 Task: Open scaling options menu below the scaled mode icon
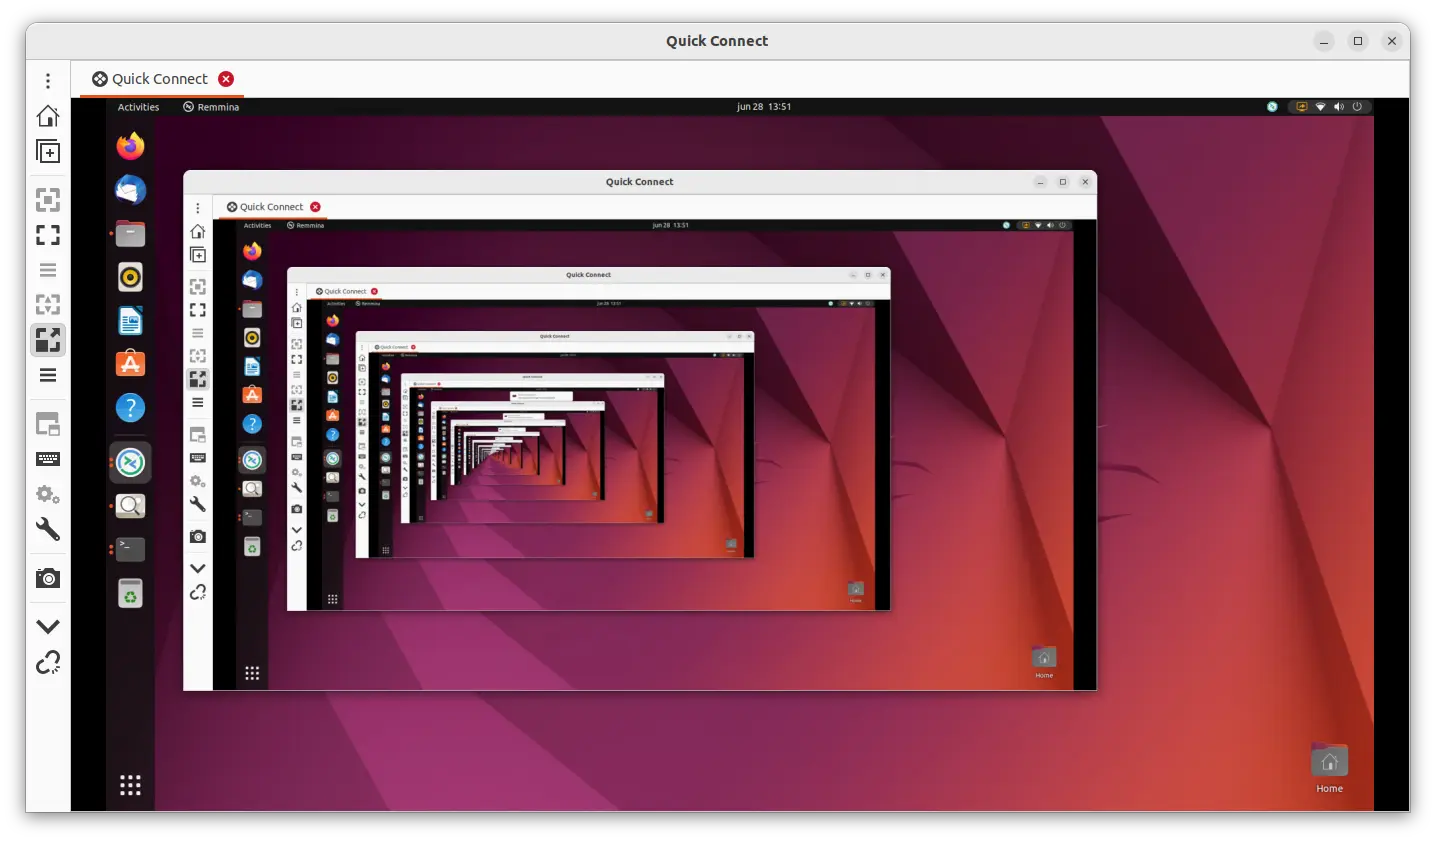(48, 375)
